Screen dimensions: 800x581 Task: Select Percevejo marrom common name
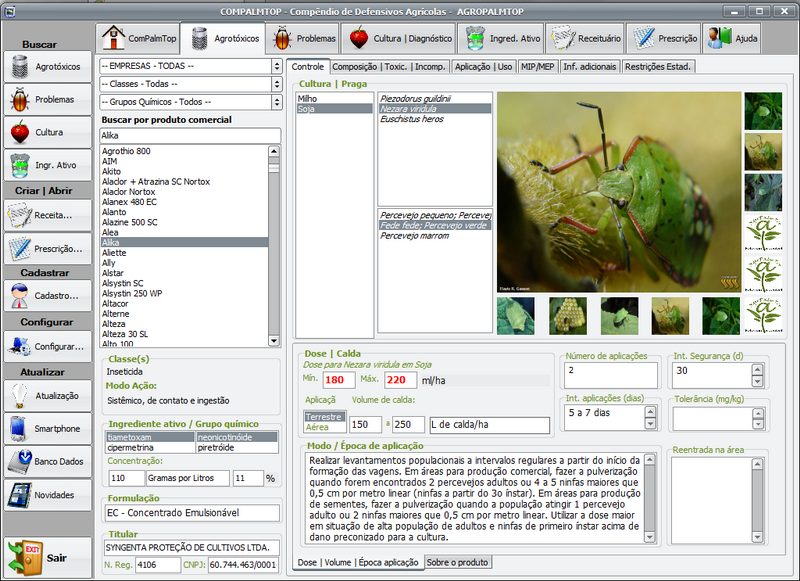click(x=435, y=236)
